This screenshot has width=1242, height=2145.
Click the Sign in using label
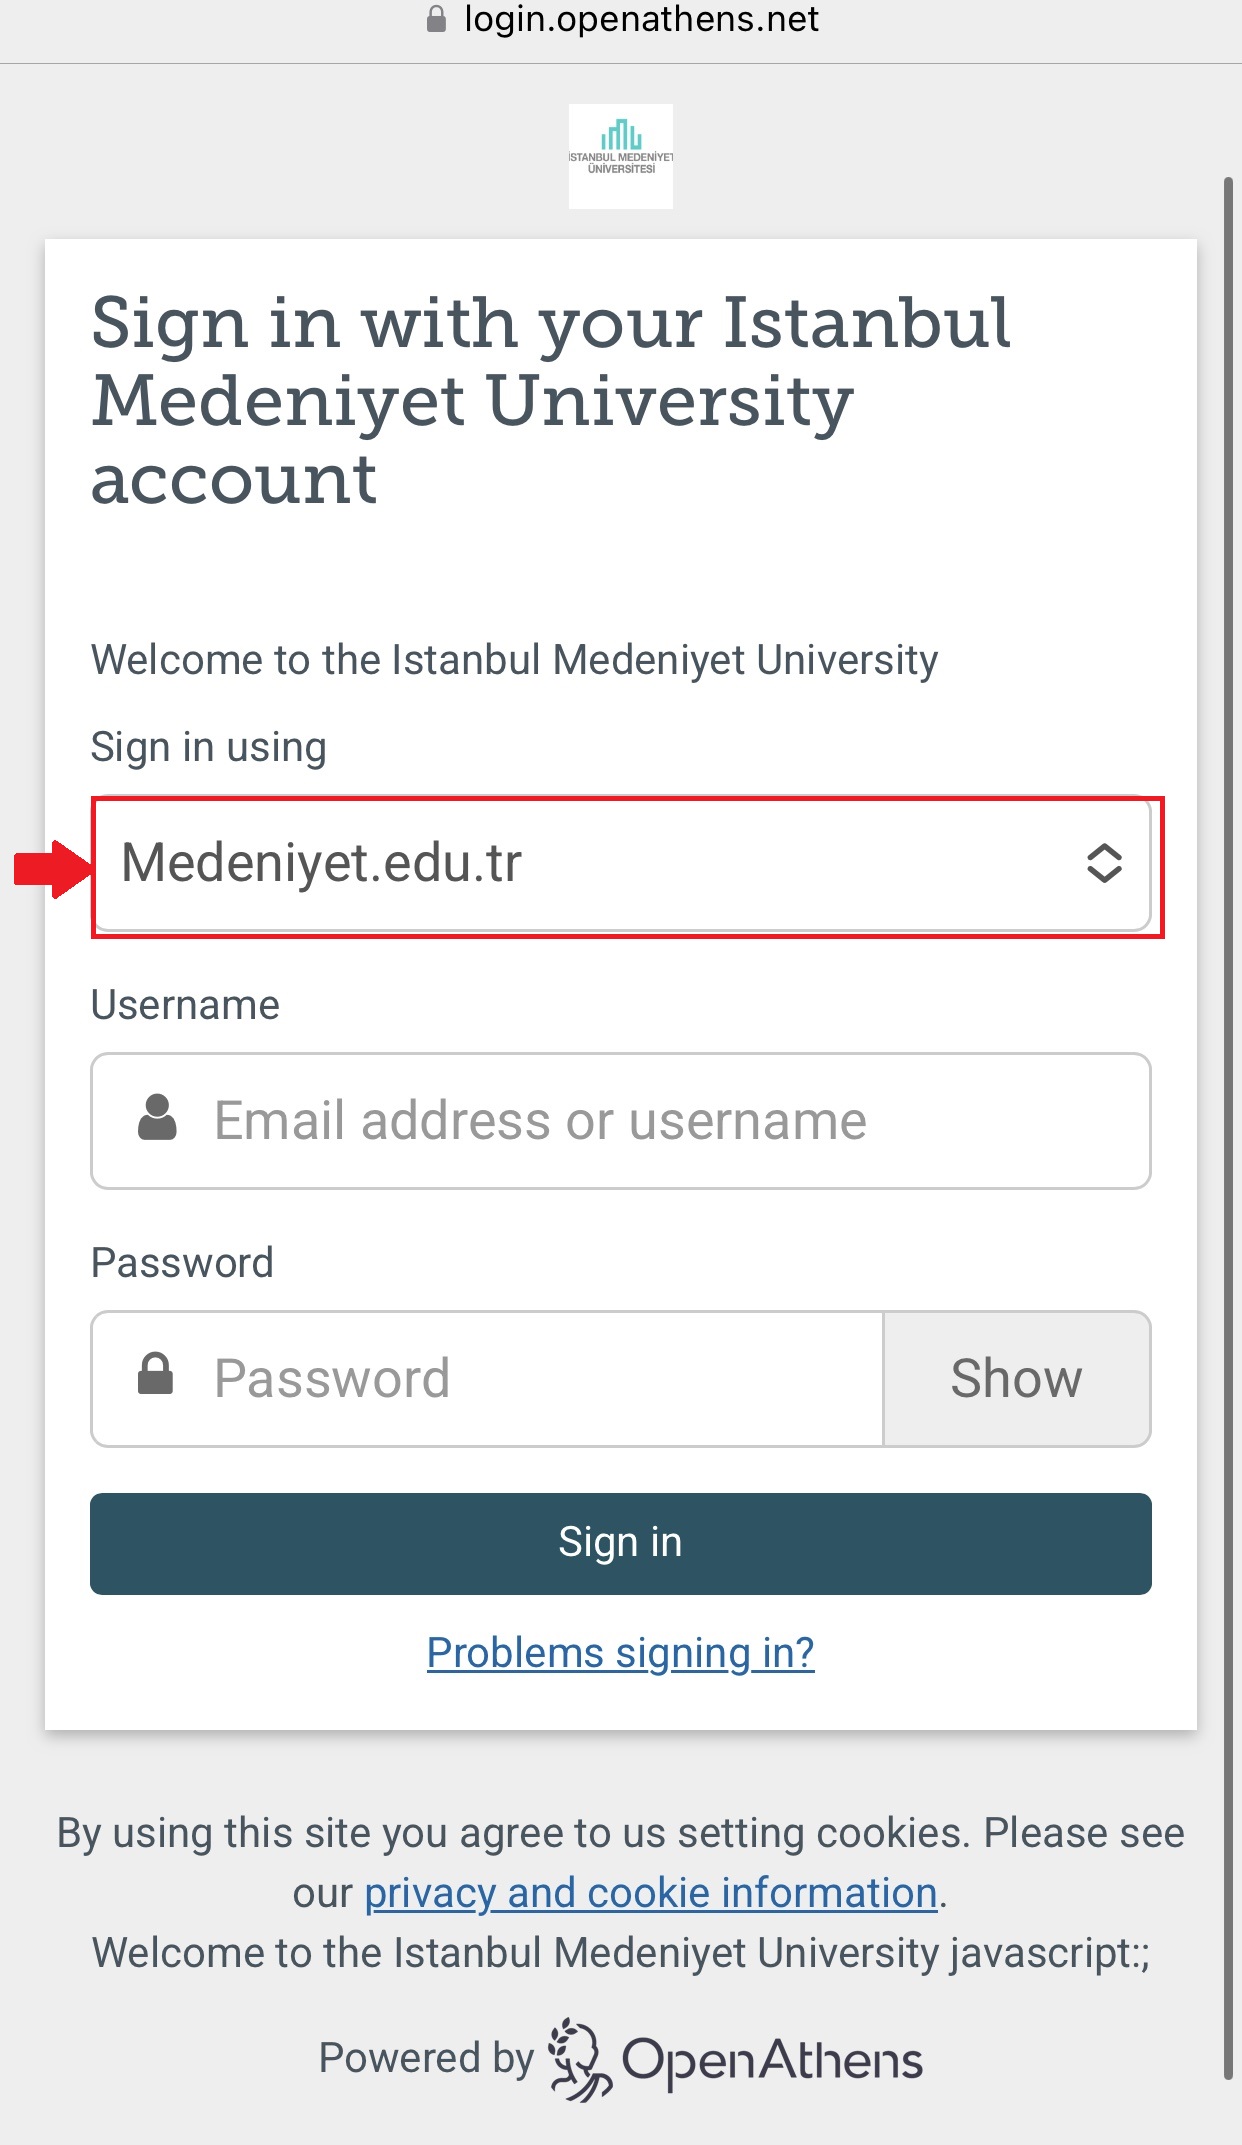208,748
